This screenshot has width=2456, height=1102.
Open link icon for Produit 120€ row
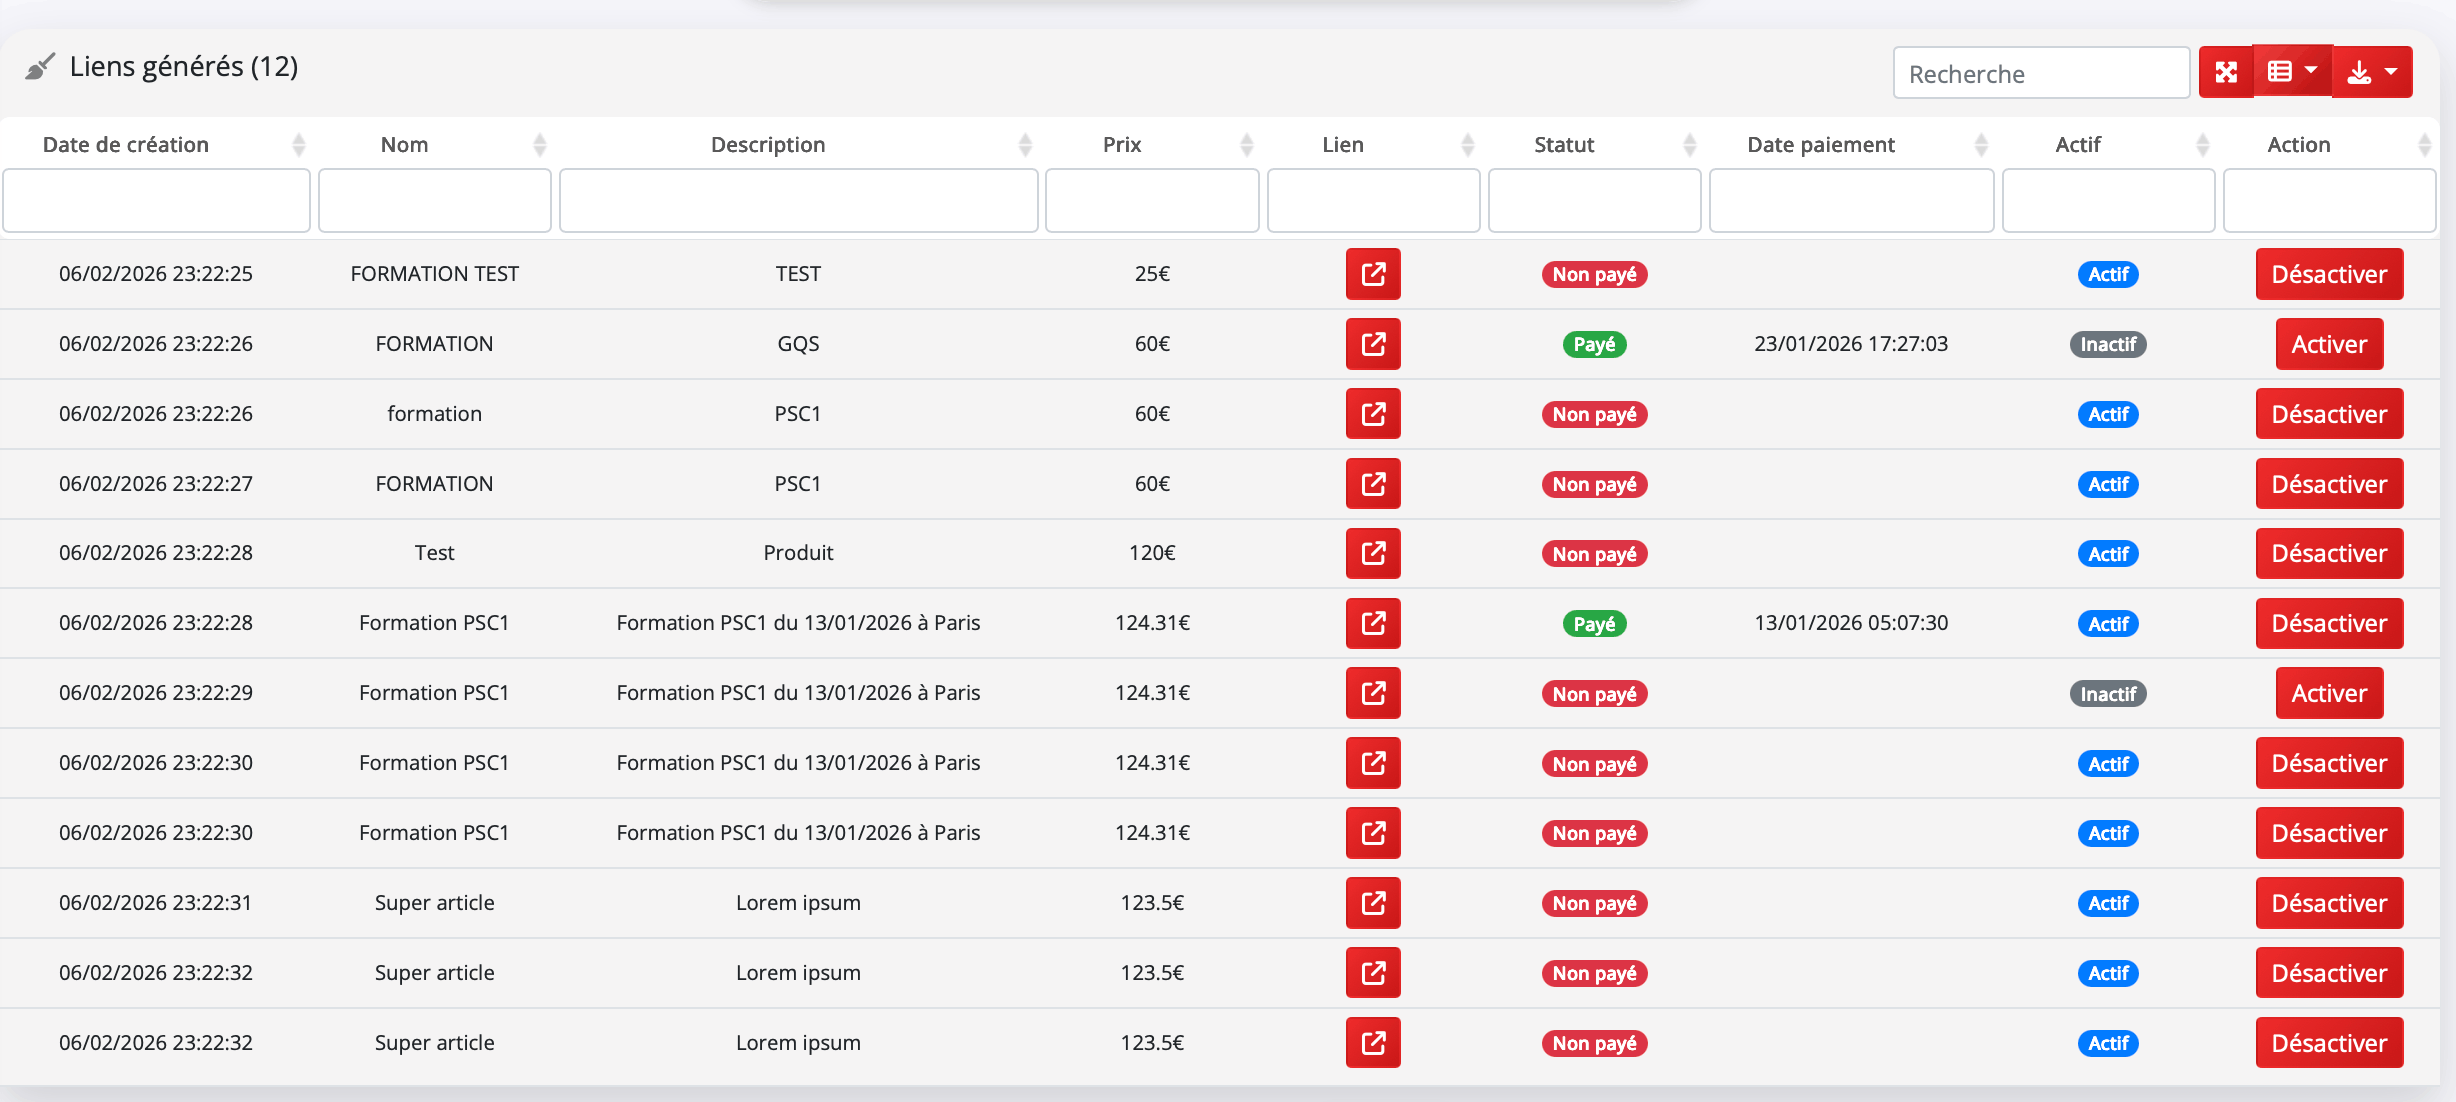[1372, 553]
